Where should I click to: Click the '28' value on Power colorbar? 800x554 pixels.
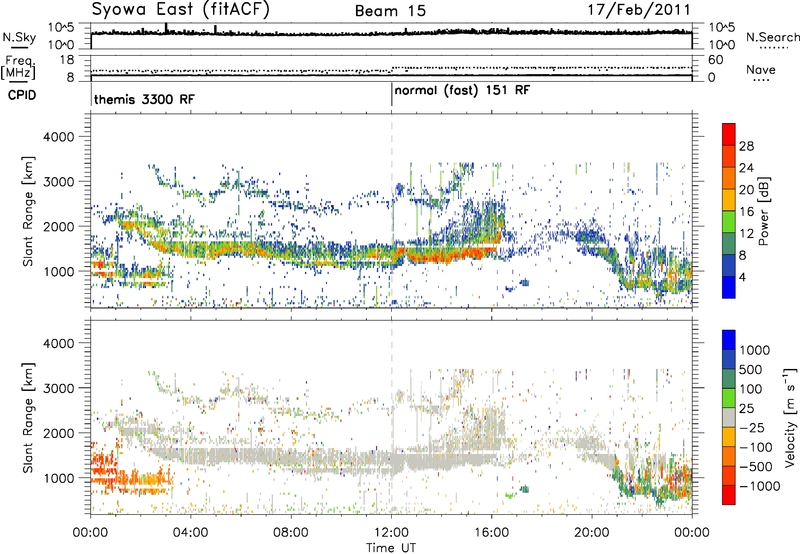click(746, 146)
